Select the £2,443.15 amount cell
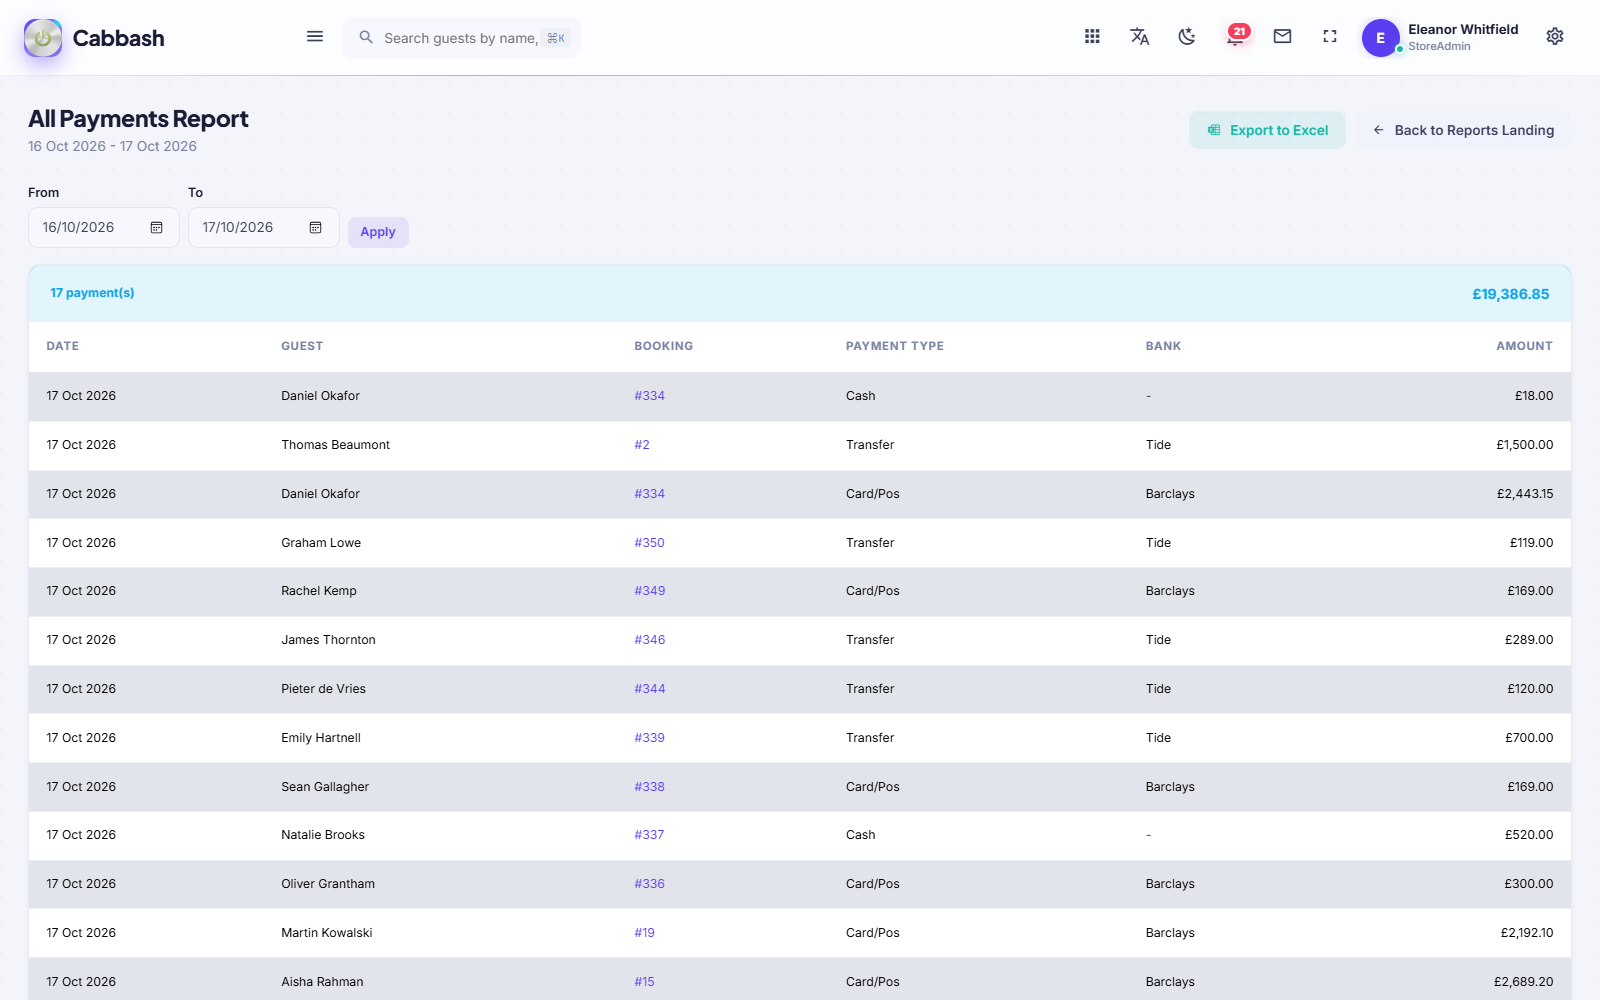Viewport: 1600px width, 1000px height. [1524, 494]
